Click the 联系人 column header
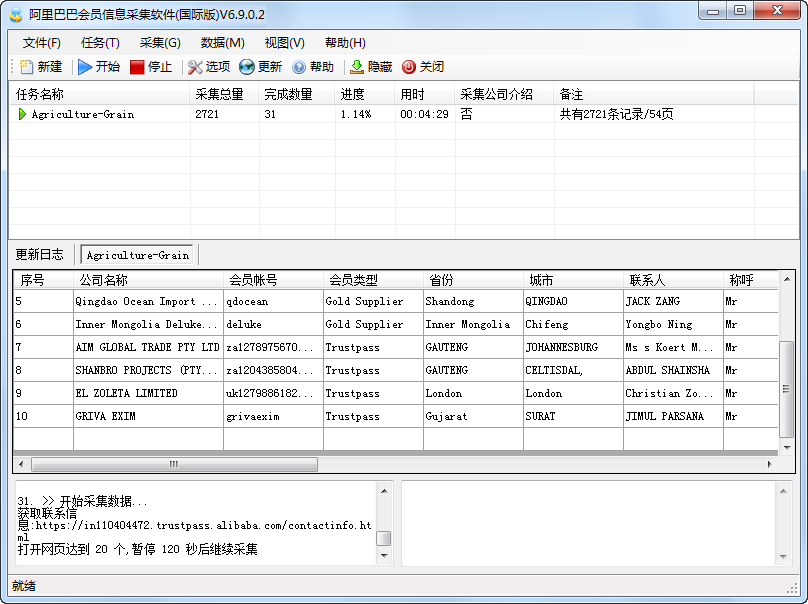808x604 pixels. [x=674, y=280]
